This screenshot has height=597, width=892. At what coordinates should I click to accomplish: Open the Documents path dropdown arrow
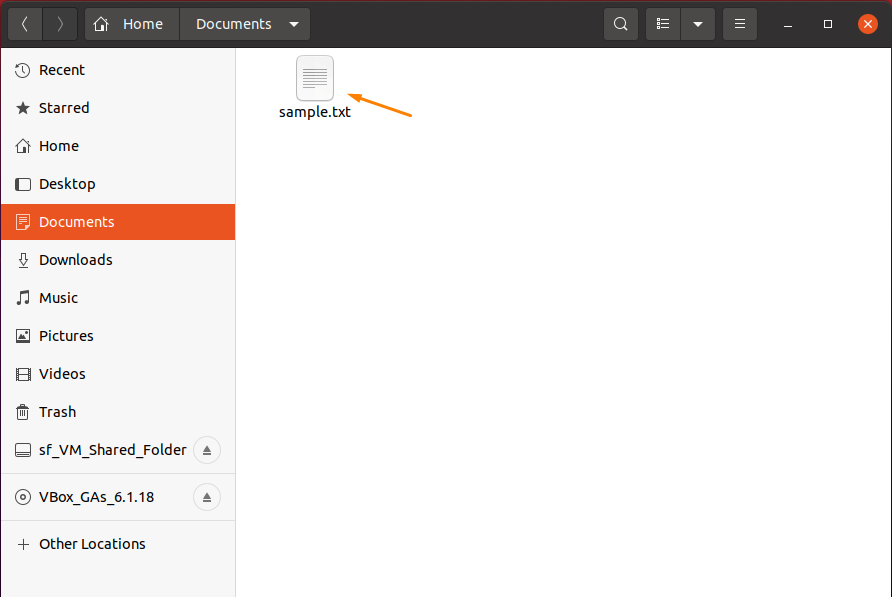(294, 24)
